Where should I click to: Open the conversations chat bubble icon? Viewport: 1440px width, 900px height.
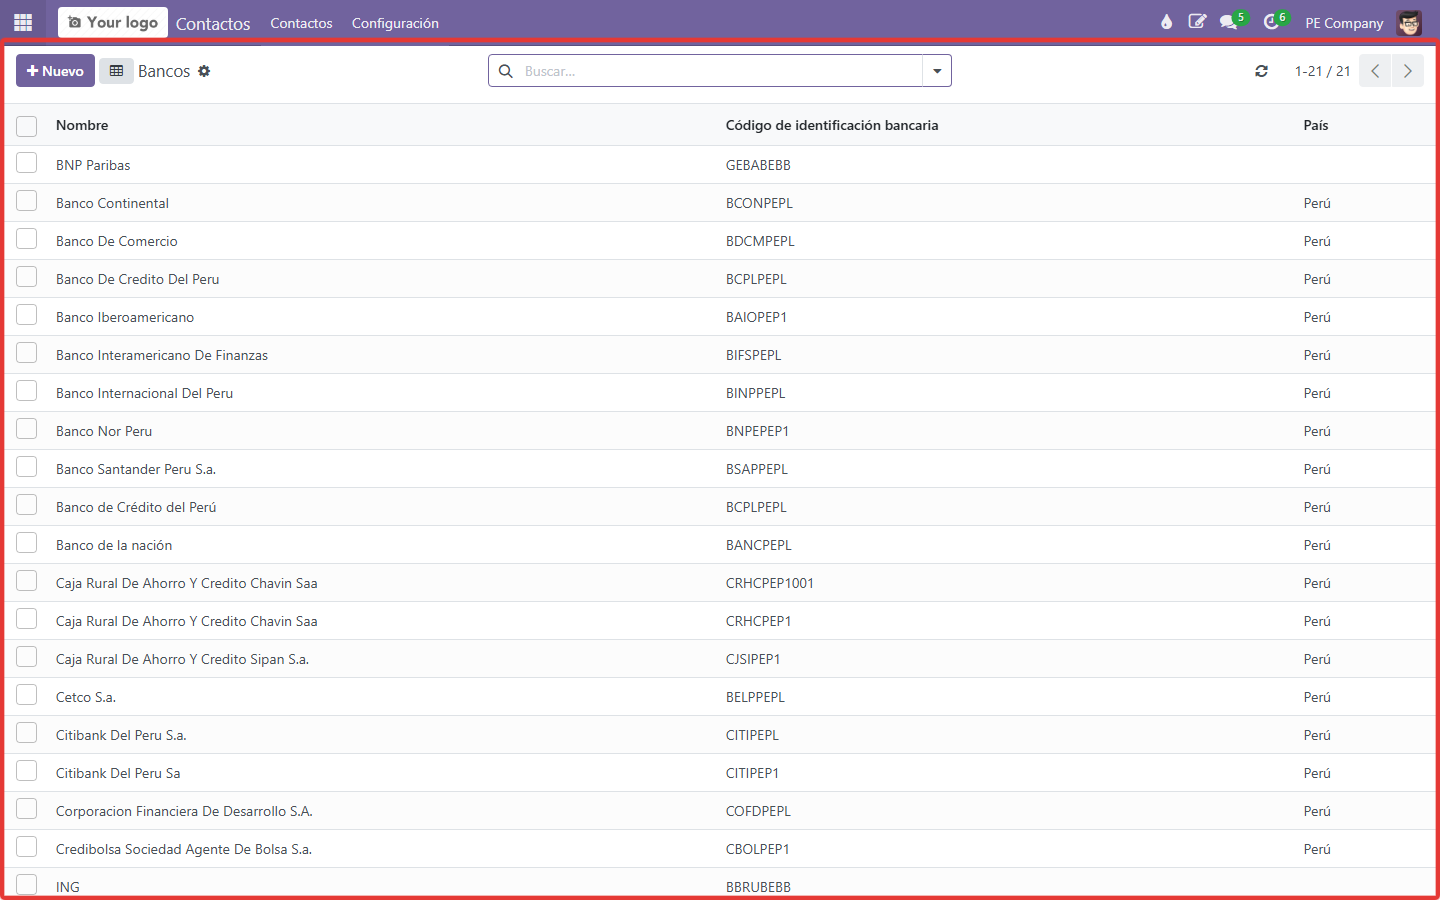[1229, 22]
